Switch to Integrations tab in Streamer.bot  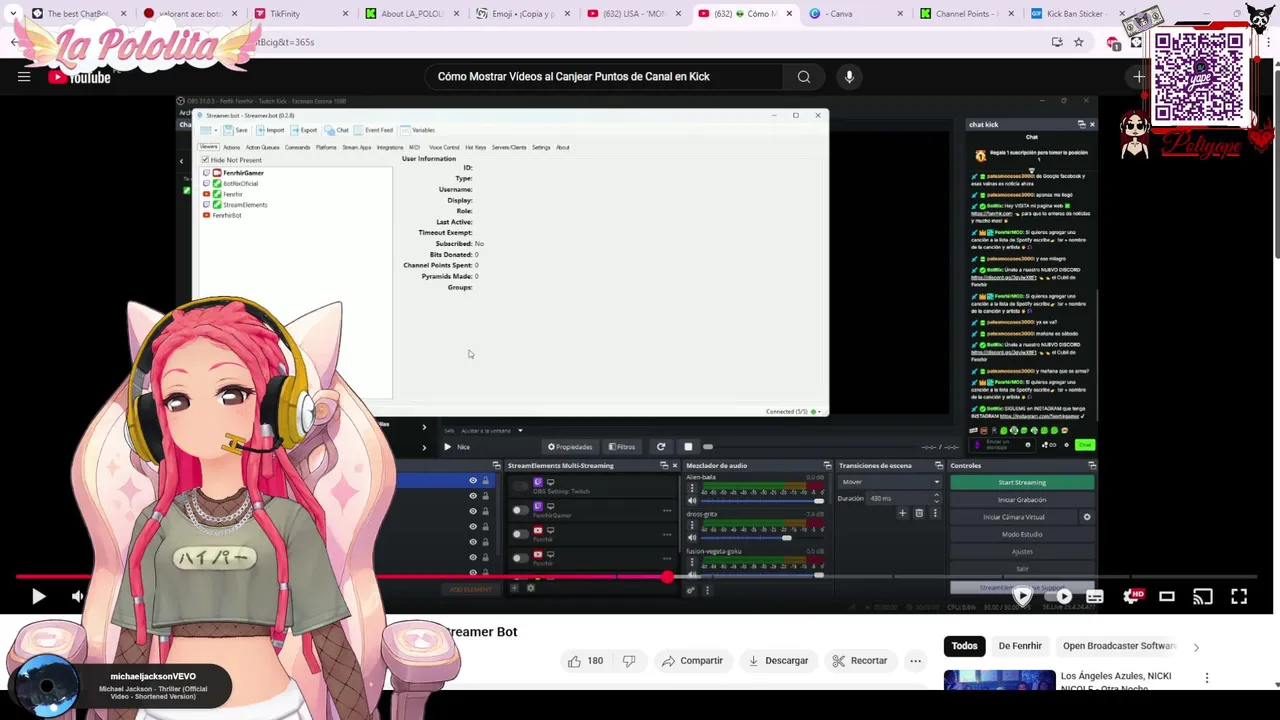click(x=390, y=147)
